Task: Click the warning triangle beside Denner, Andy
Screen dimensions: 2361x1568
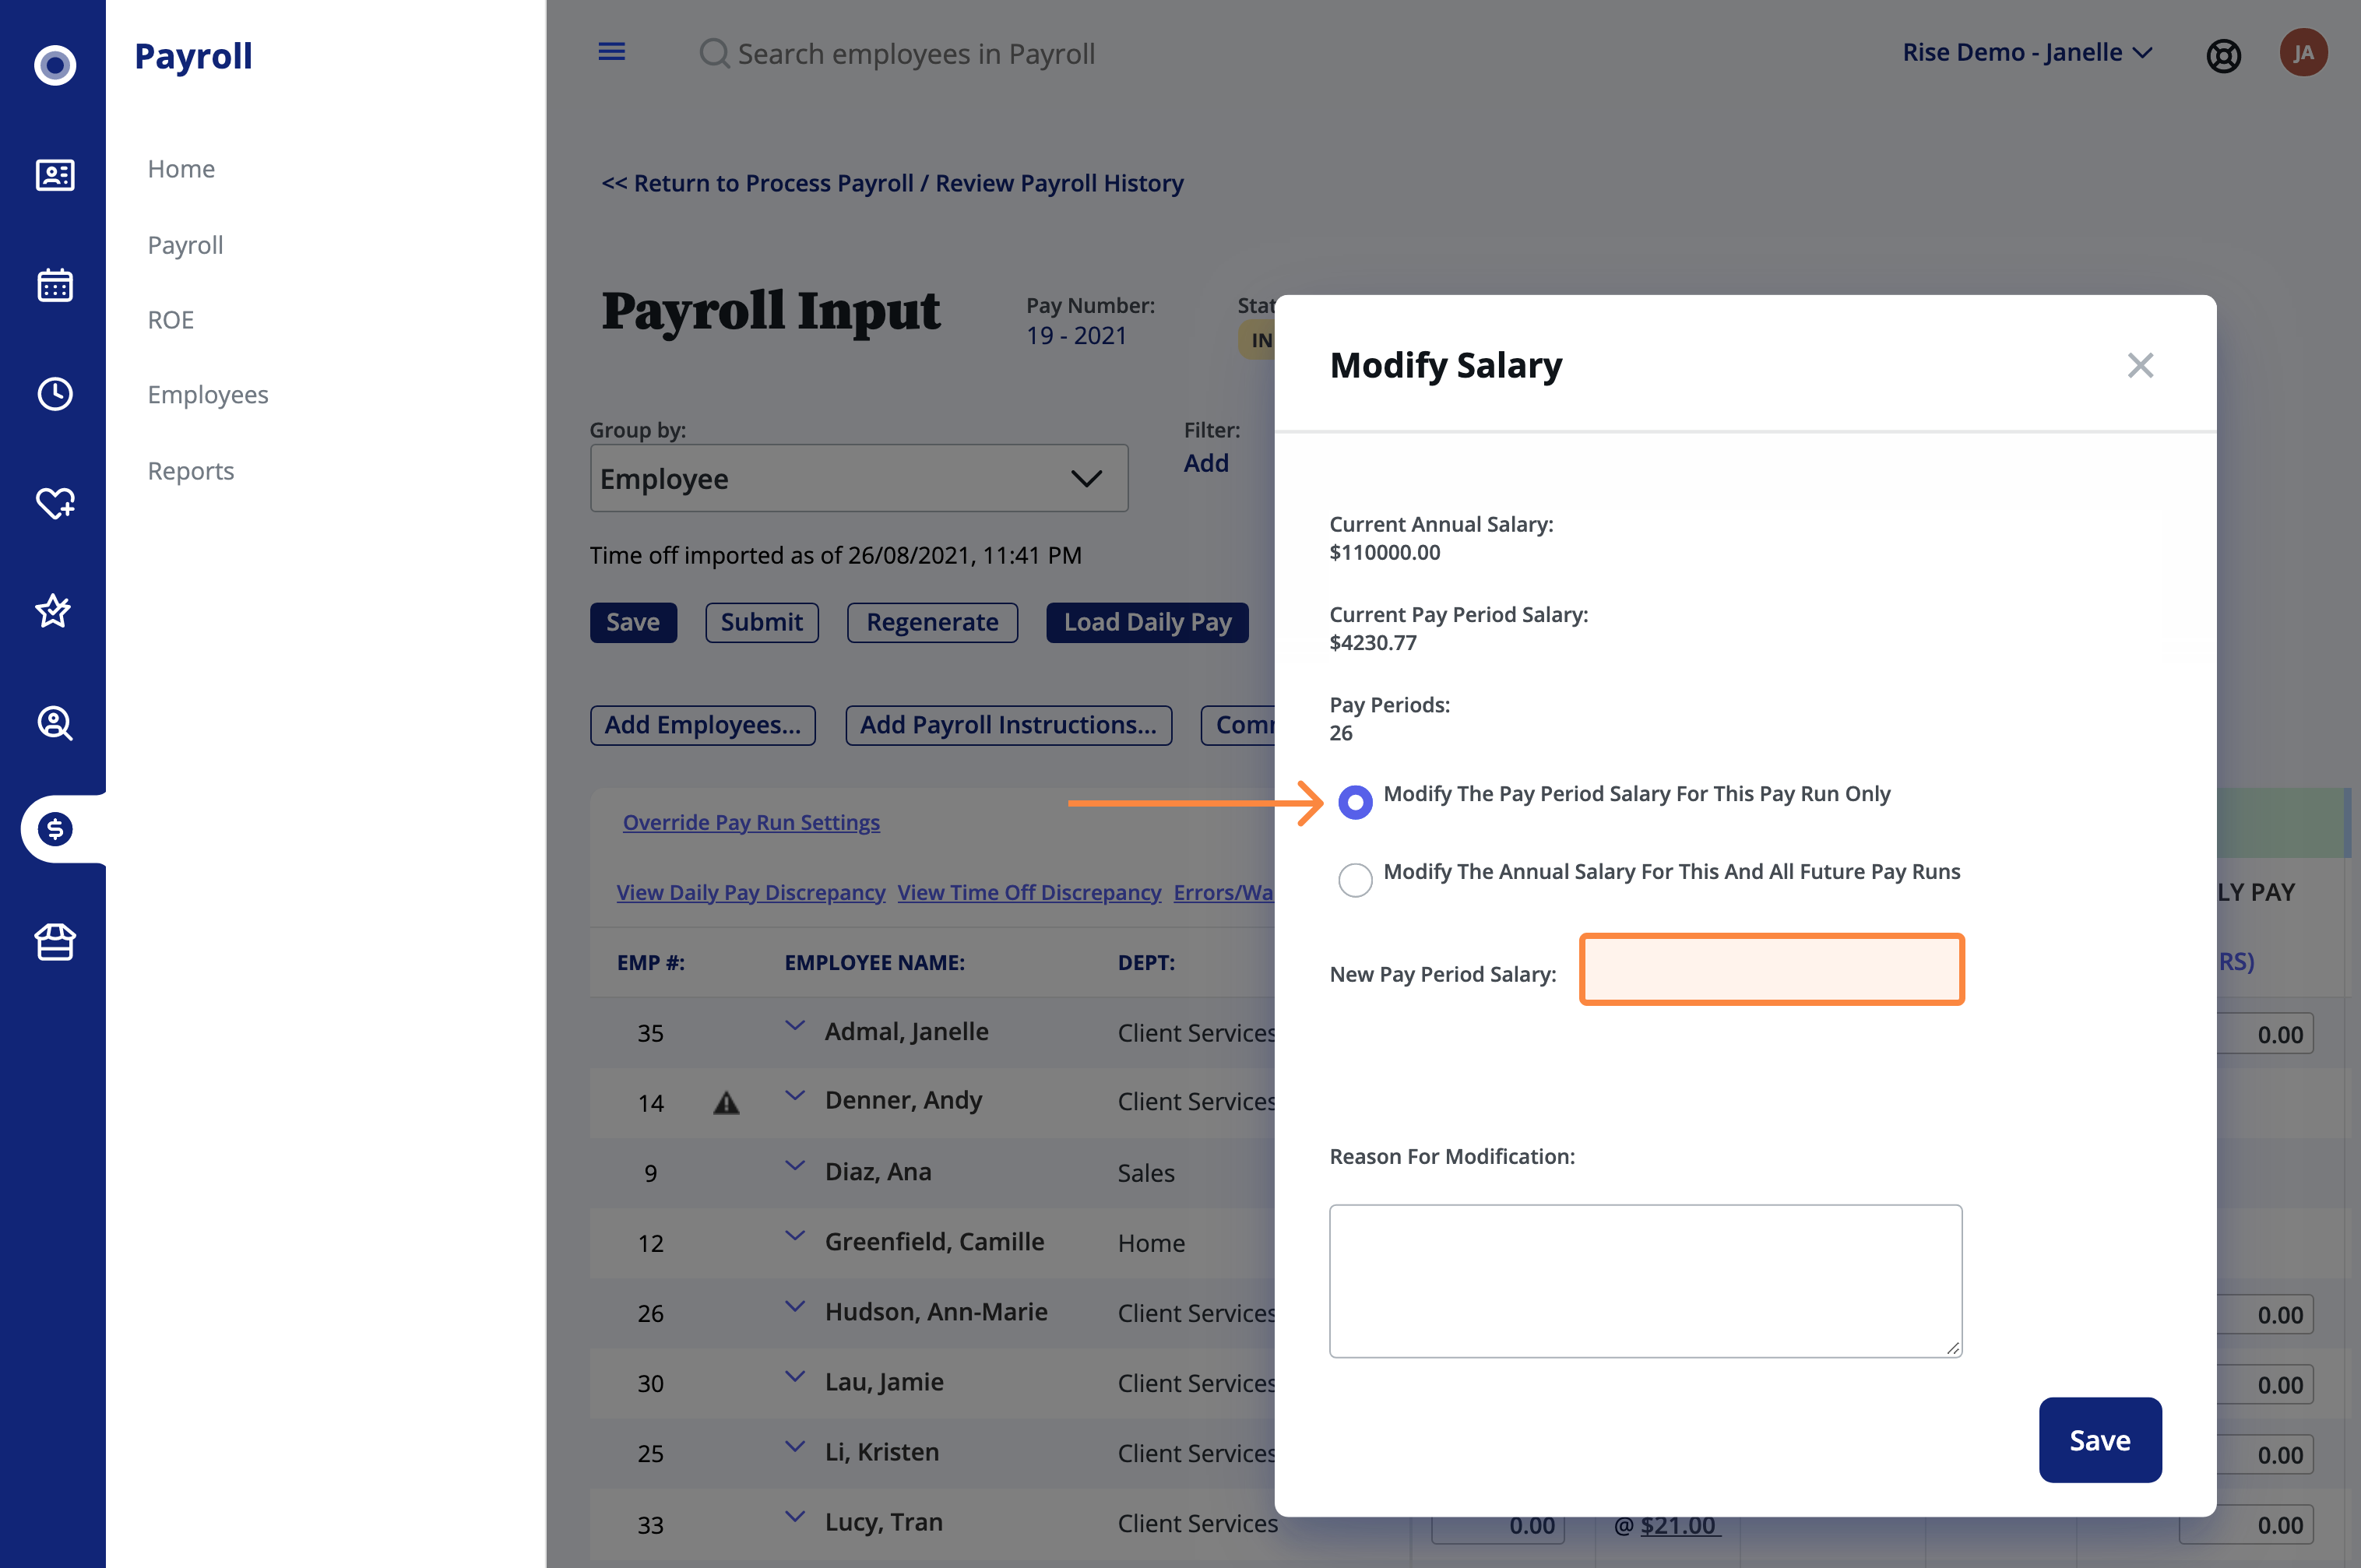Action: (726, 1103)
